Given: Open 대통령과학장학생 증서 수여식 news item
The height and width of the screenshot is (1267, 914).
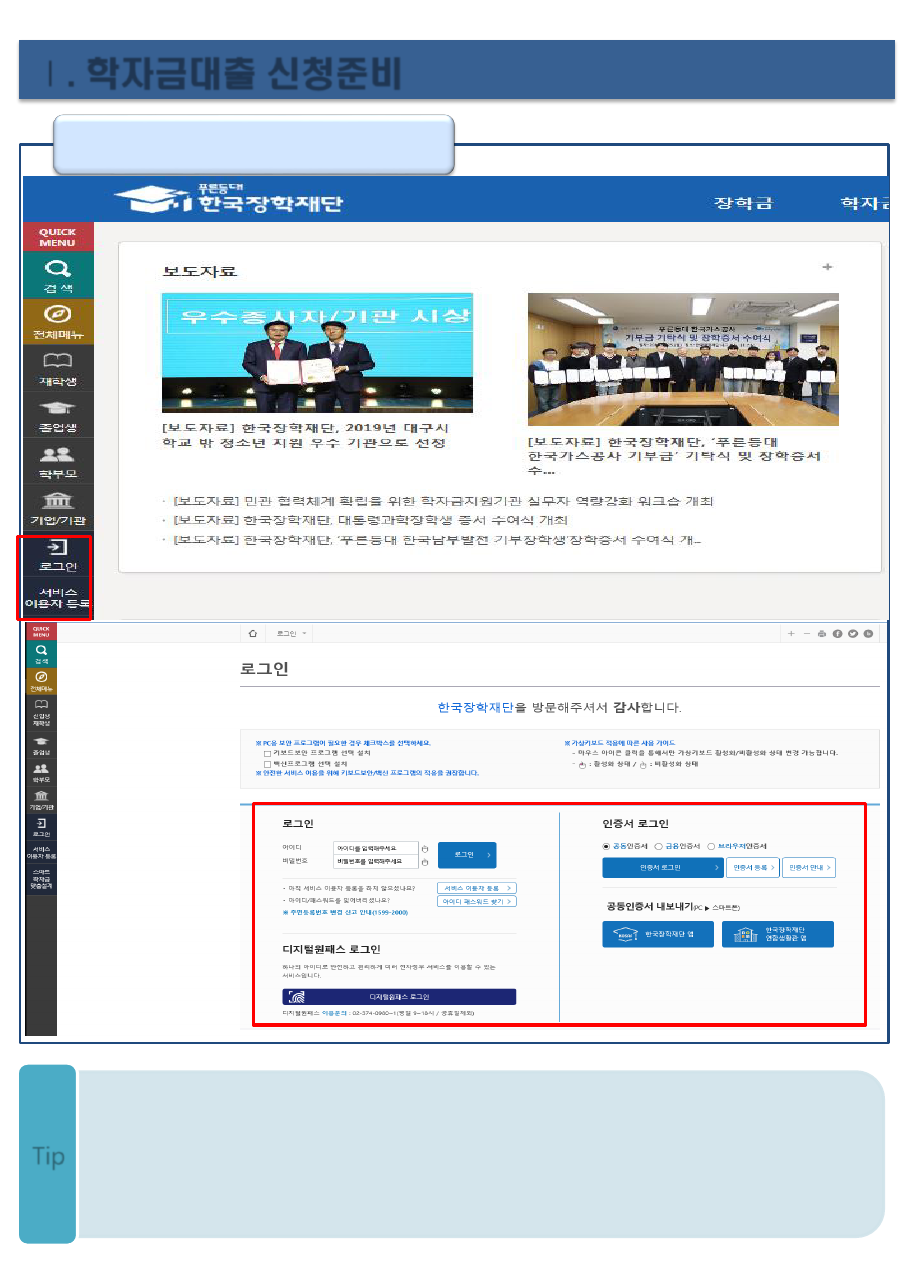Looking at the screenshot, I should (370, 520).
